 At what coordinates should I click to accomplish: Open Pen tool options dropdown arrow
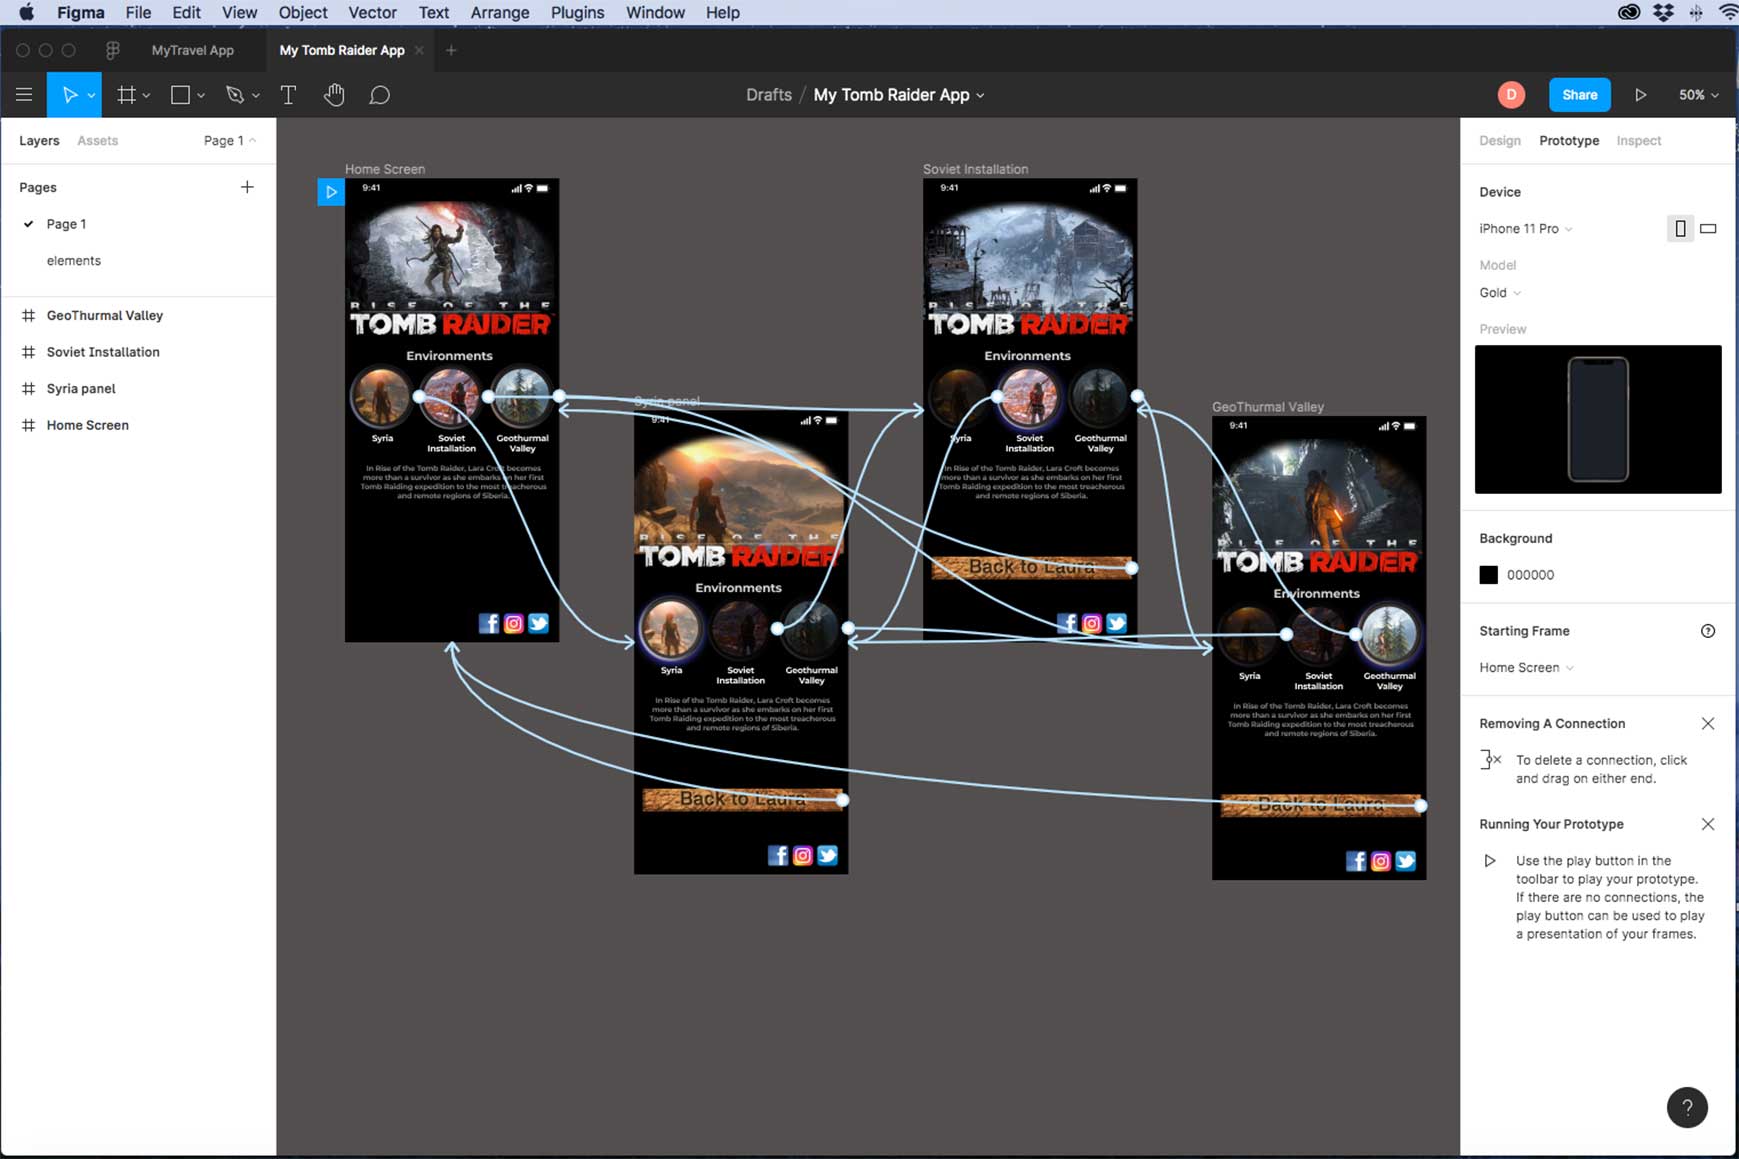[256, 96]
